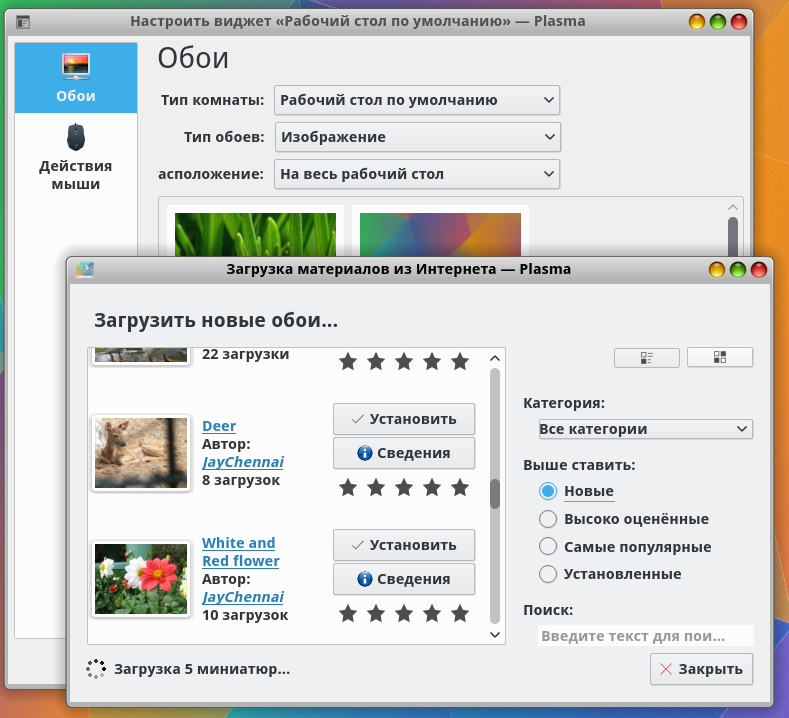Click info icon on Deer's Сведения button
Screen dimensions: 789x718
365,453
